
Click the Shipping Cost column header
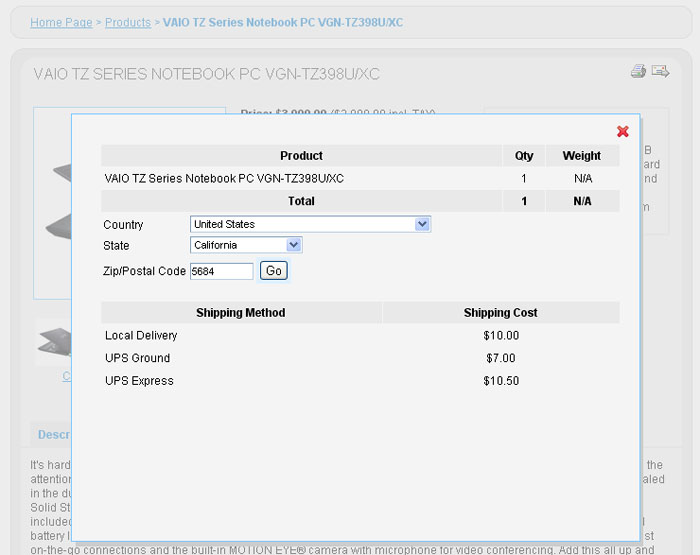click(x=501, y=313)
